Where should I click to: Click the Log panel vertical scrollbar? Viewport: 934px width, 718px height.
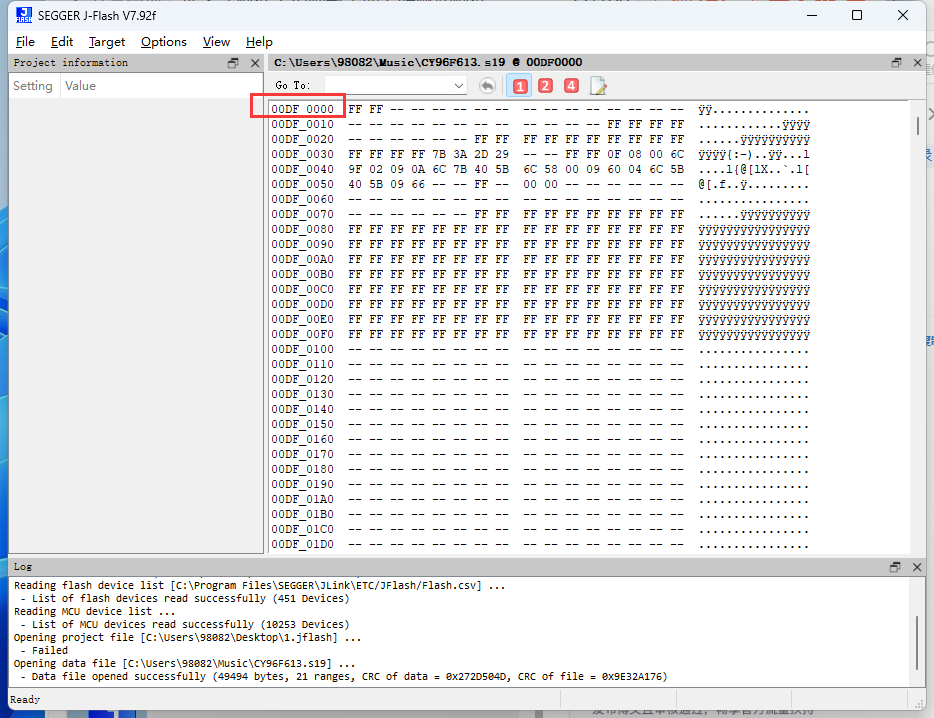pos(918,644)
